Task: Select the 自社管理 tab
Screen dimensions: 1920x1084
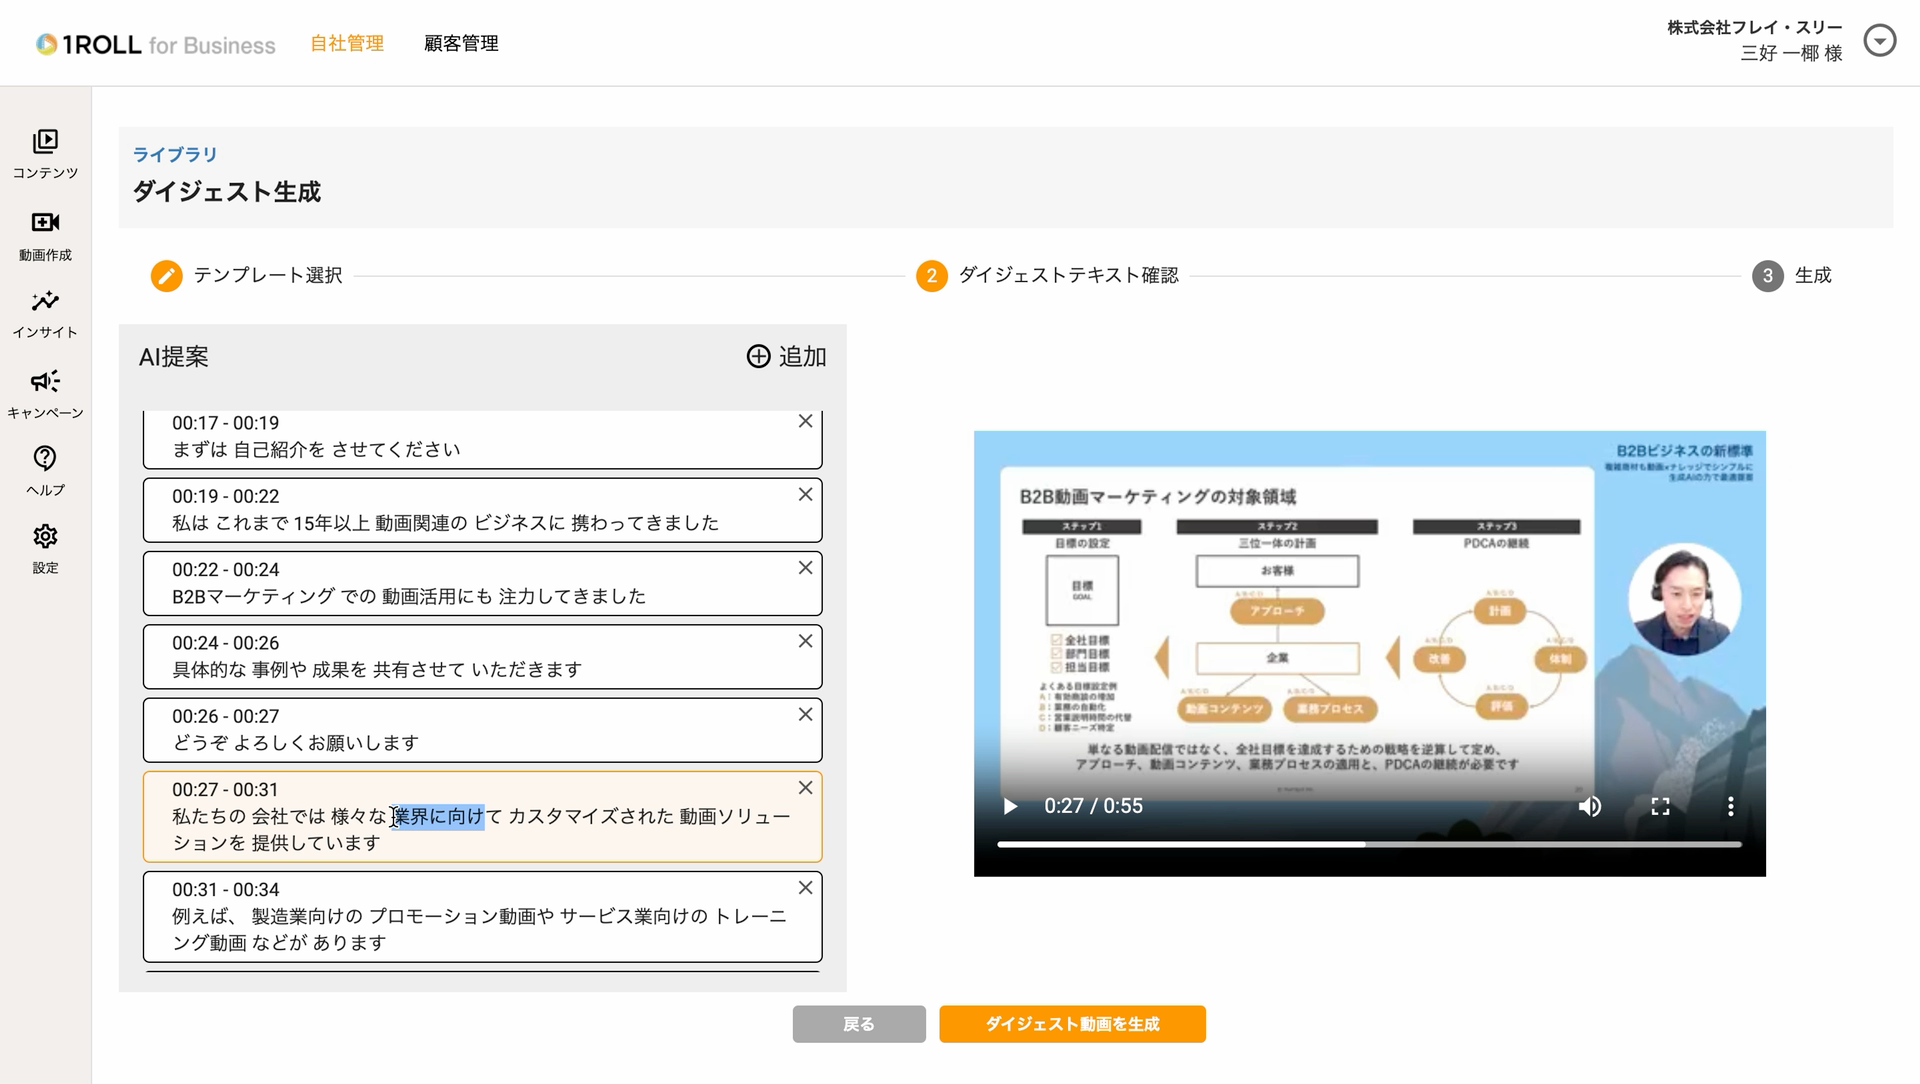Action: pos(347,43)
